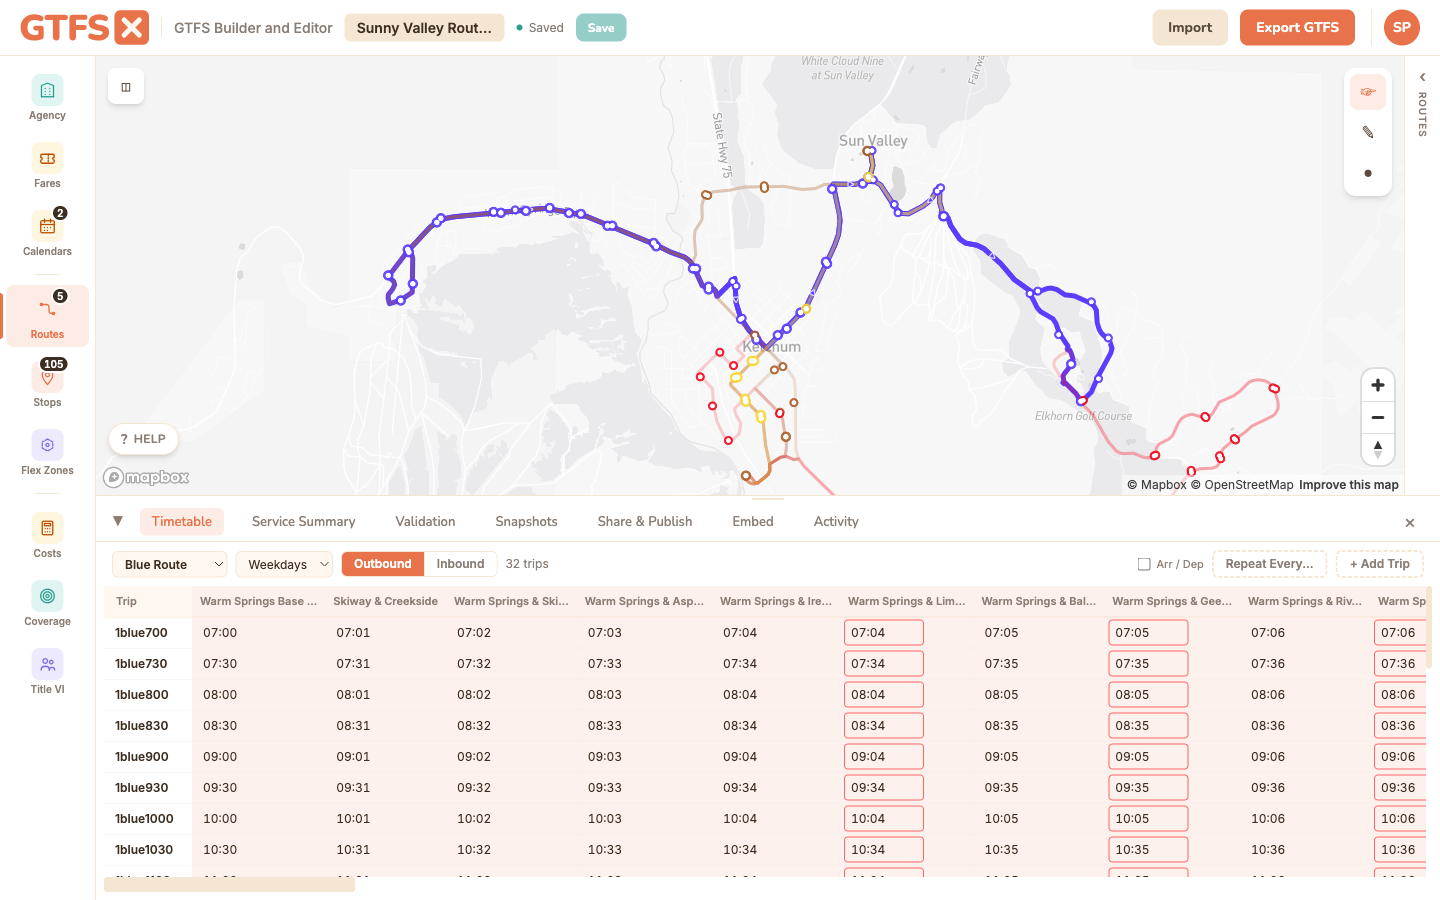This screenshot has height=900, width=1440.
Task: Edit 08:05 Warm Springs & Gee... cell for 1blue800
Action: tap(1148, 694)
